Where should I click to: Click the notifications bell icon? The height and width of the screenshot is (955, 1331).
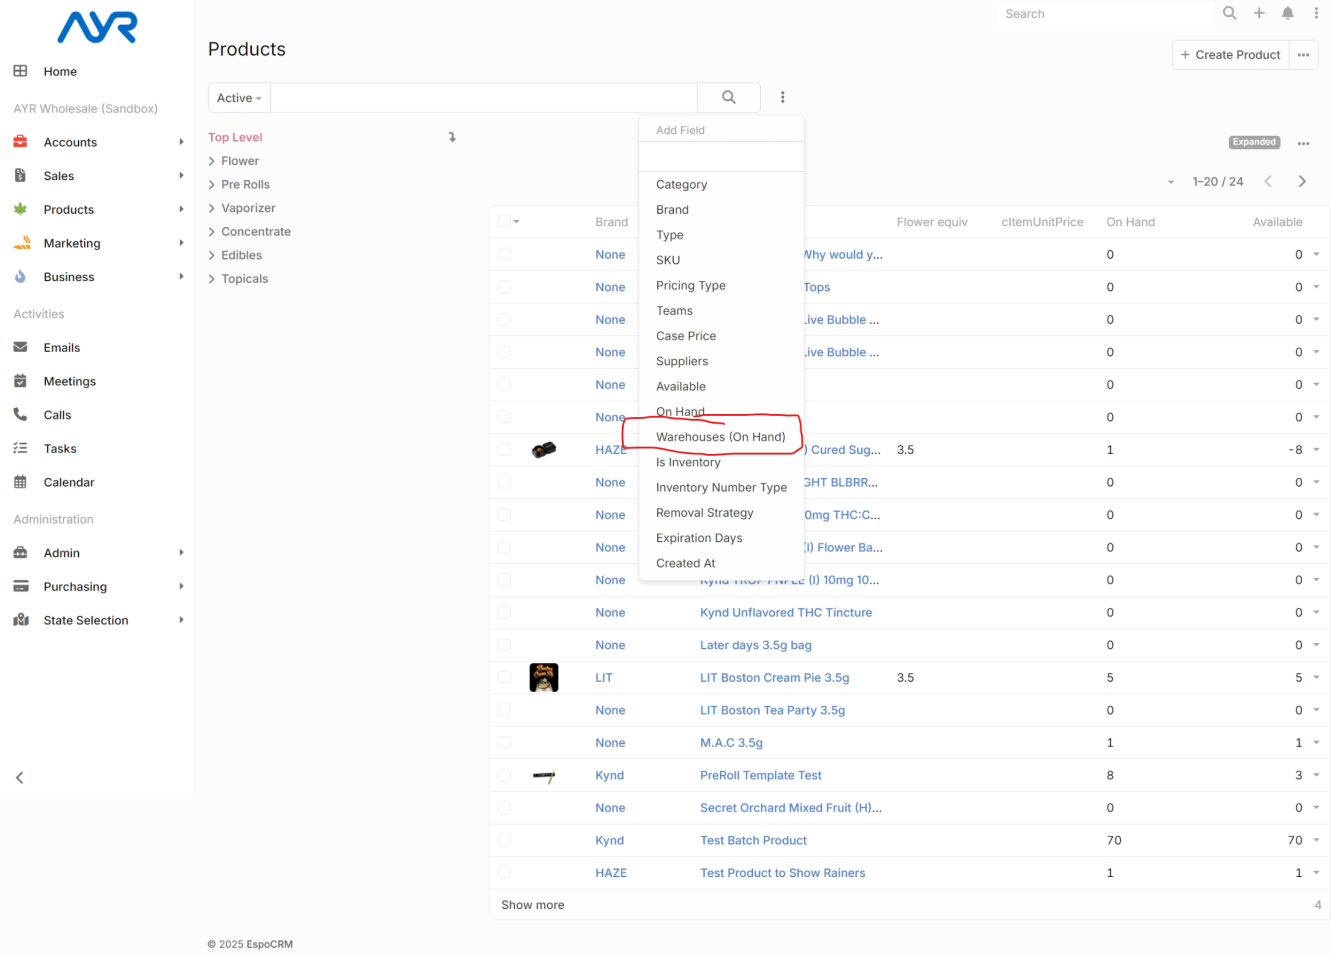[x=1288, y=13]
